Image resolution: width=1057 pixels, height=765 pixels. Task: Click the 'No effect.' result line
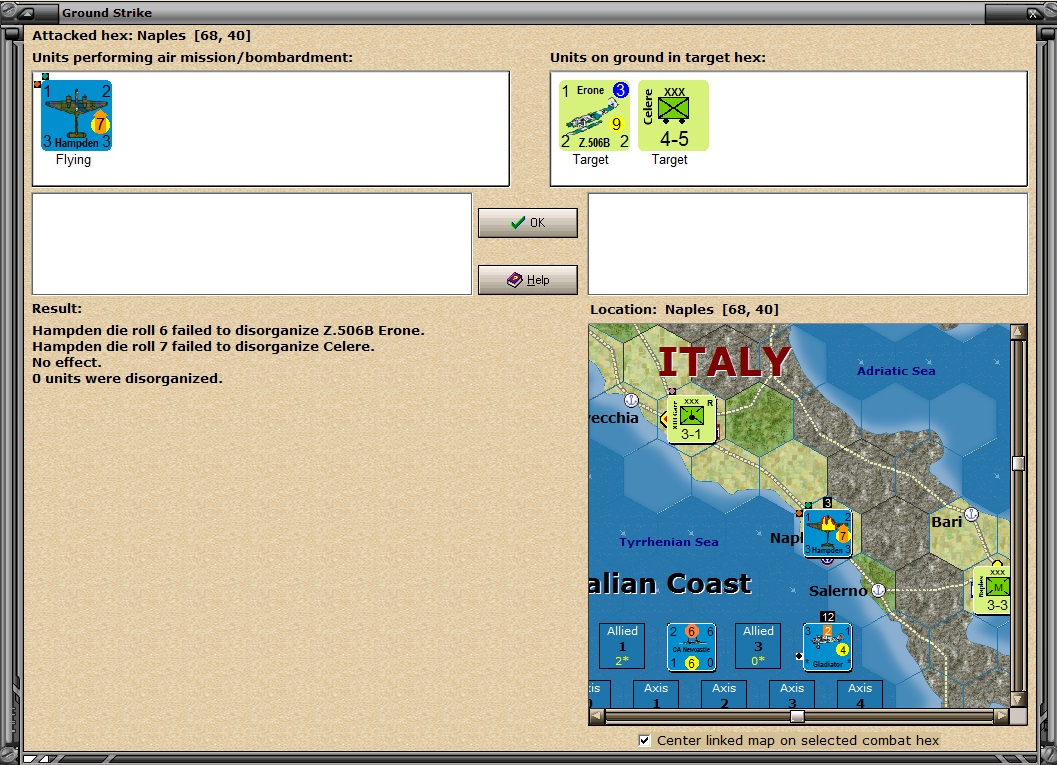pos(67,362)
